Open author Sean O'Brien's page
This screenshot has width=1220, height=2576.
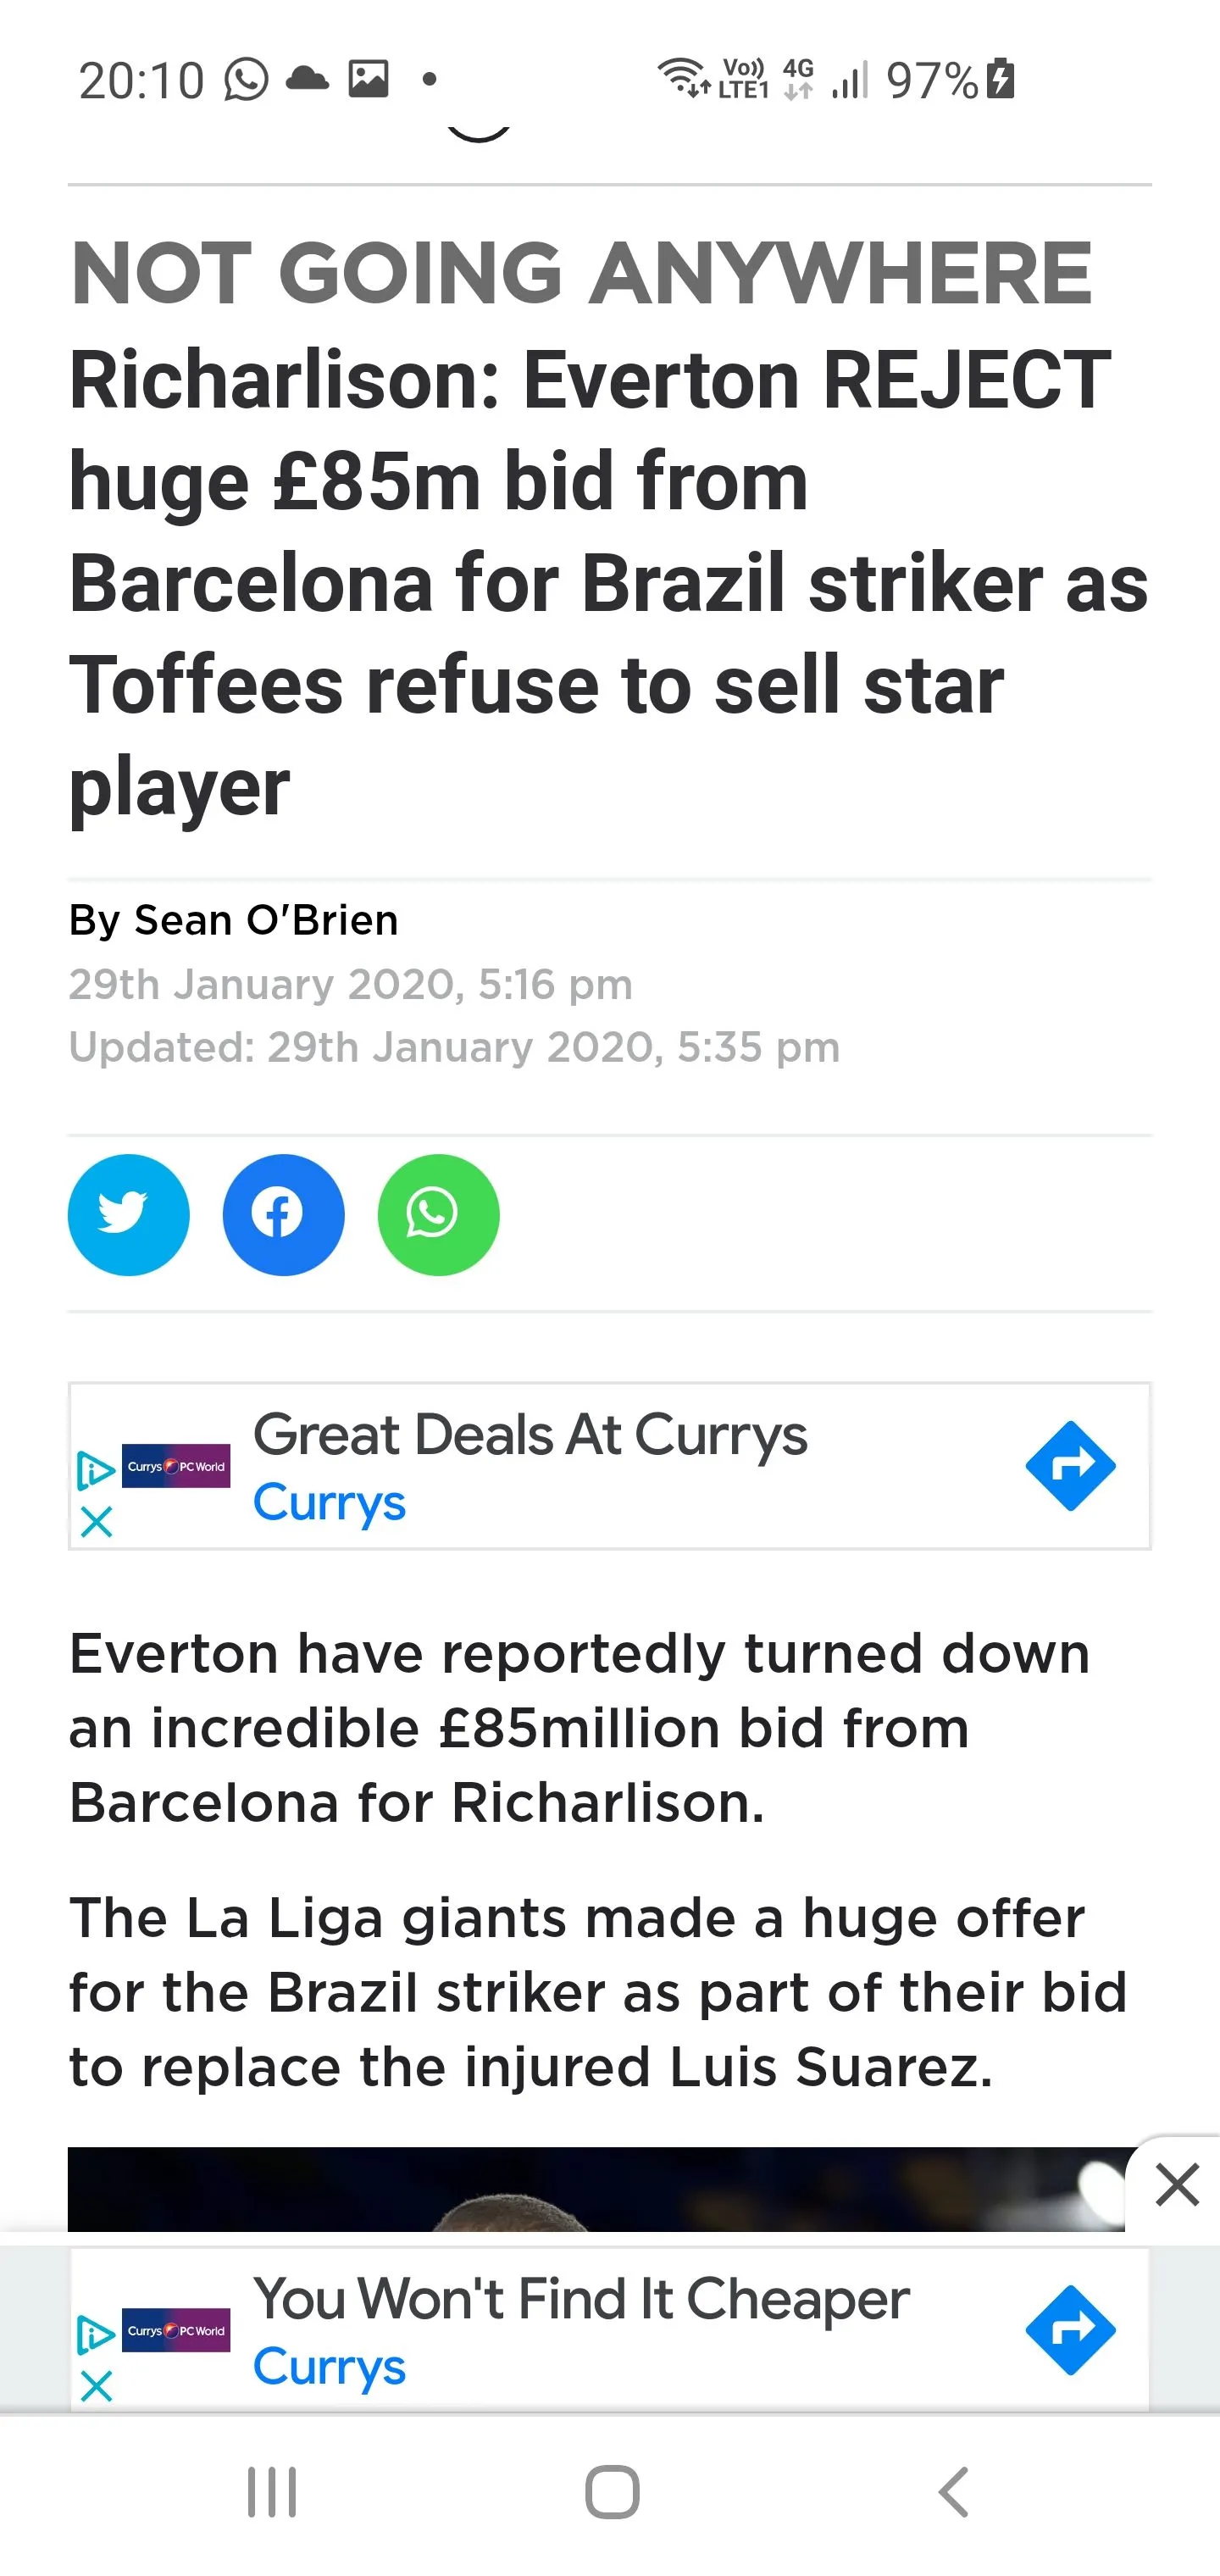266,920
